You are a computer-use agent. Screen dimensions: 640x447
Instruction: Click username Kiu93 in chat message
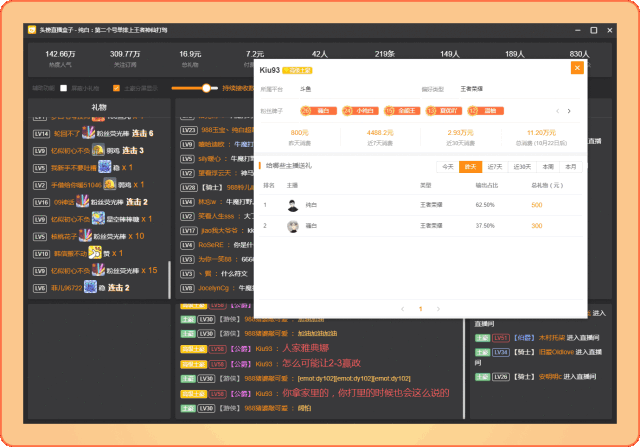[x=264, y=348]
